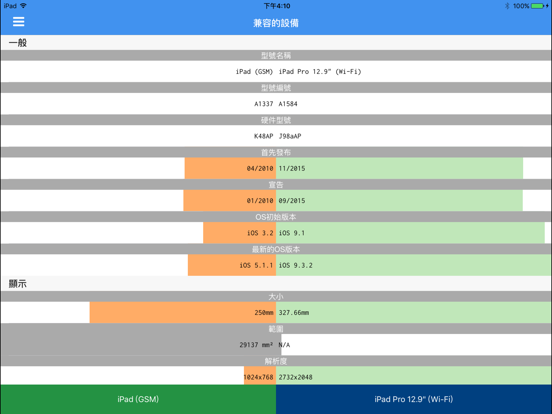Tap the iOS 3.2 orange bar
The width and height of the screenshot is (552, 414).
tap(239, 233)
